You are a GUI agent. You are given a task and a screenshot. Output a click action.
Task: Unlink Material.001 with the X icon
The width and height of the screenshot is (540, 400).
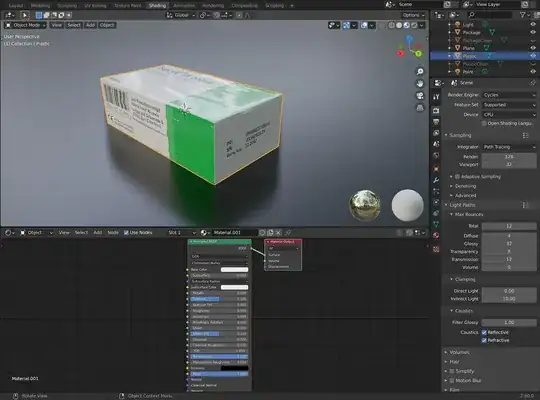278,233
